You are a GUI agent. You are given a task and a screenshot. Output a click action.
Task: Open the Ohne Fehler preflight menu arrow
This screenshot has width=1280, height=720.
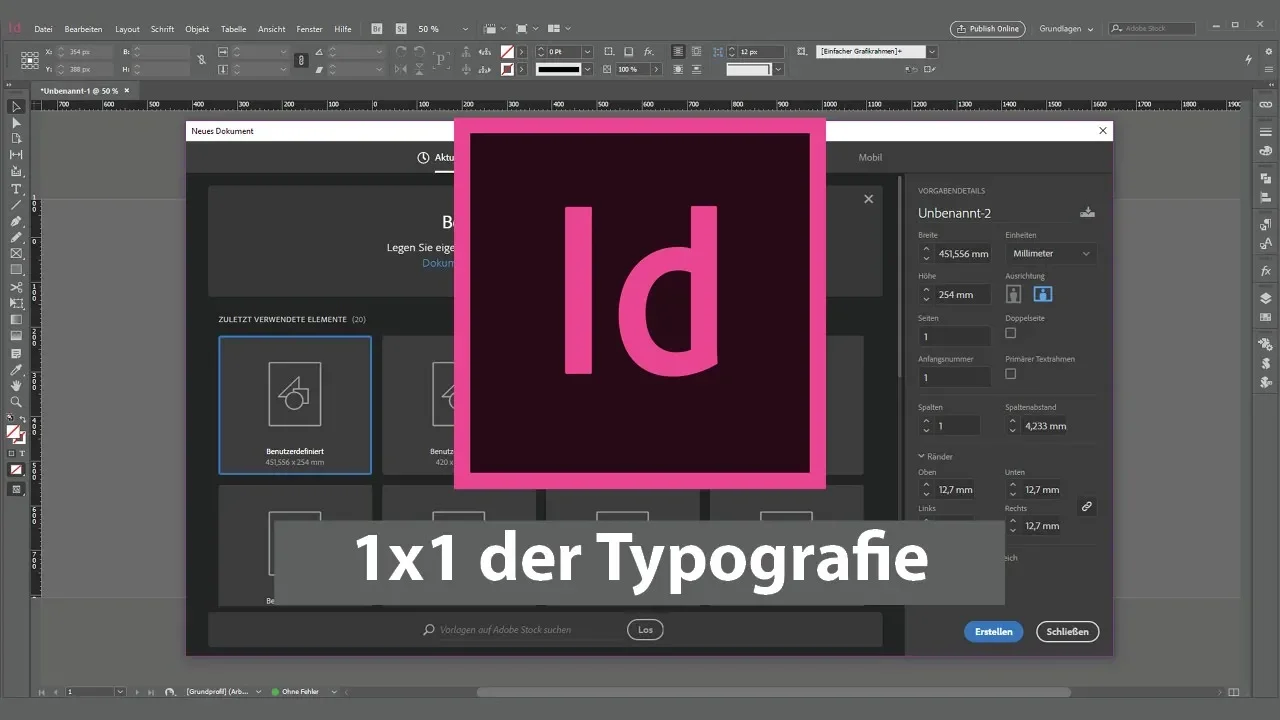[334, 691]
